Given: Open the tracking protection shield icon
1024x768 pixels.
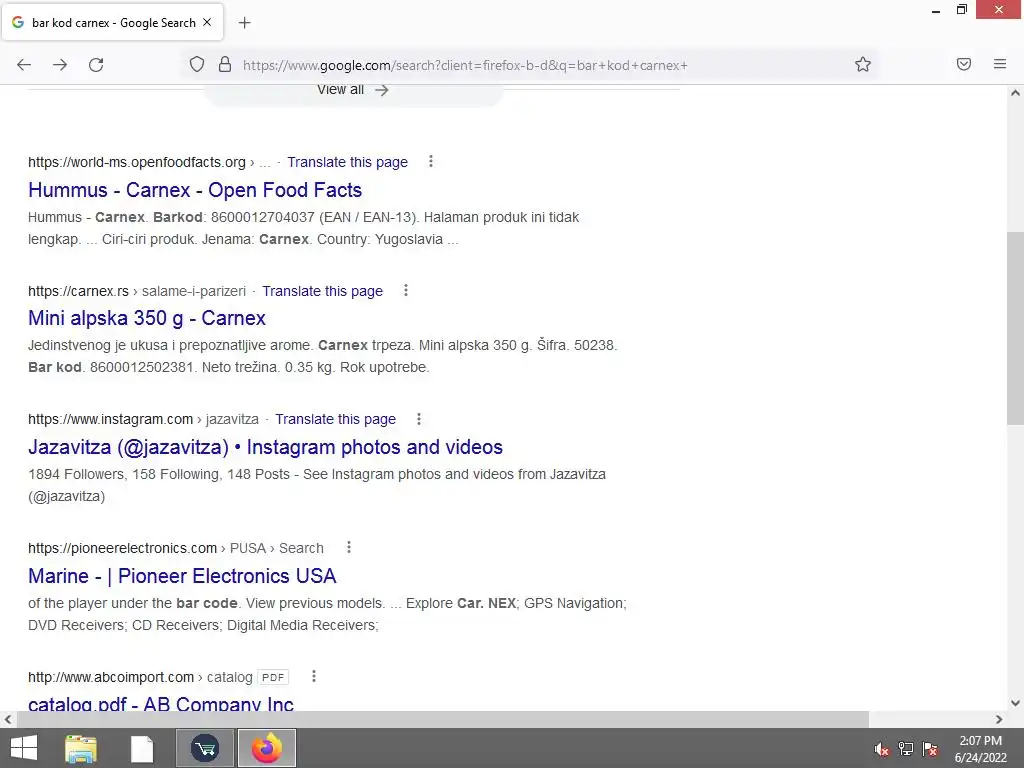Looking at the screenshot, I should click(197, 65).
